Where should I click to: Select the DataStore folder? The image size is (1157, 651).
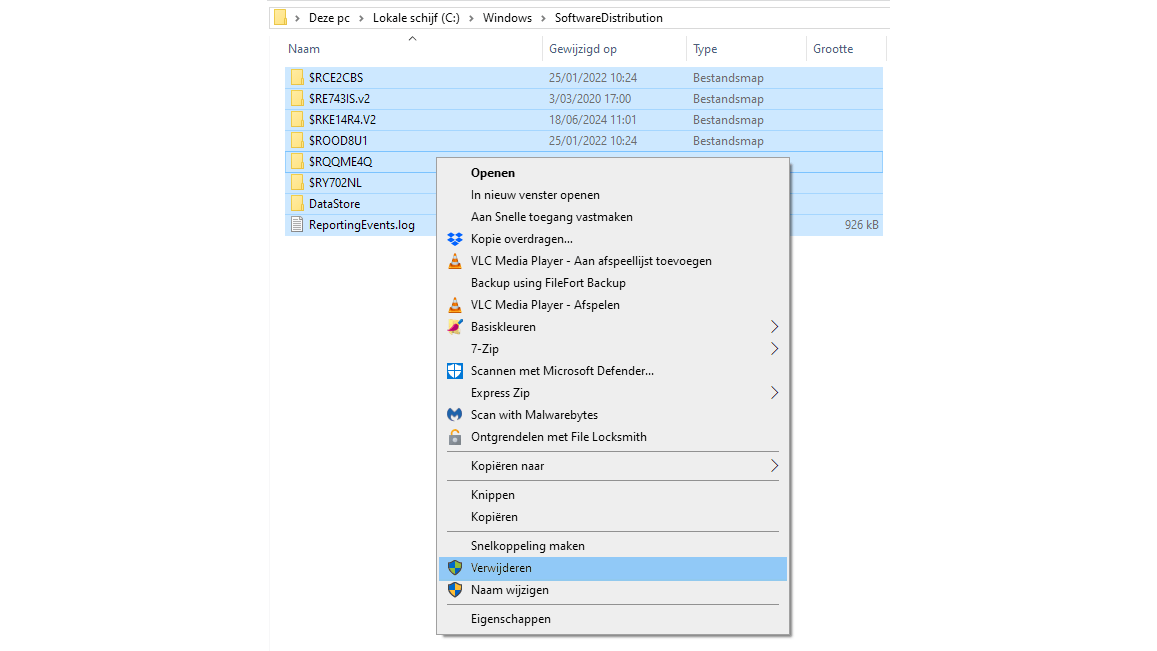point(334,204)
